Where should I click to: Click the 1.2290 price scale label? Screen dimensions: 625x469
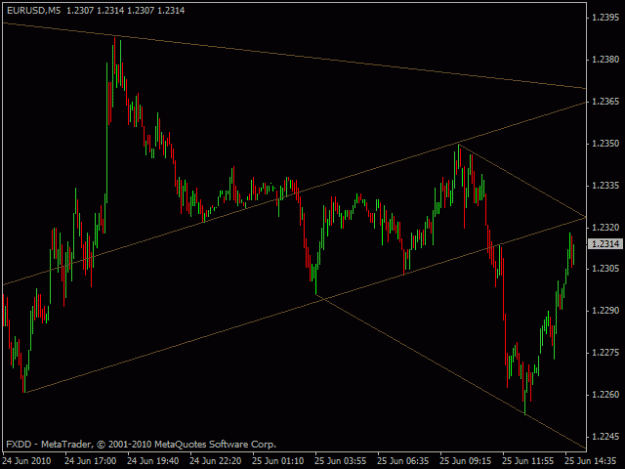coord(605,310)
